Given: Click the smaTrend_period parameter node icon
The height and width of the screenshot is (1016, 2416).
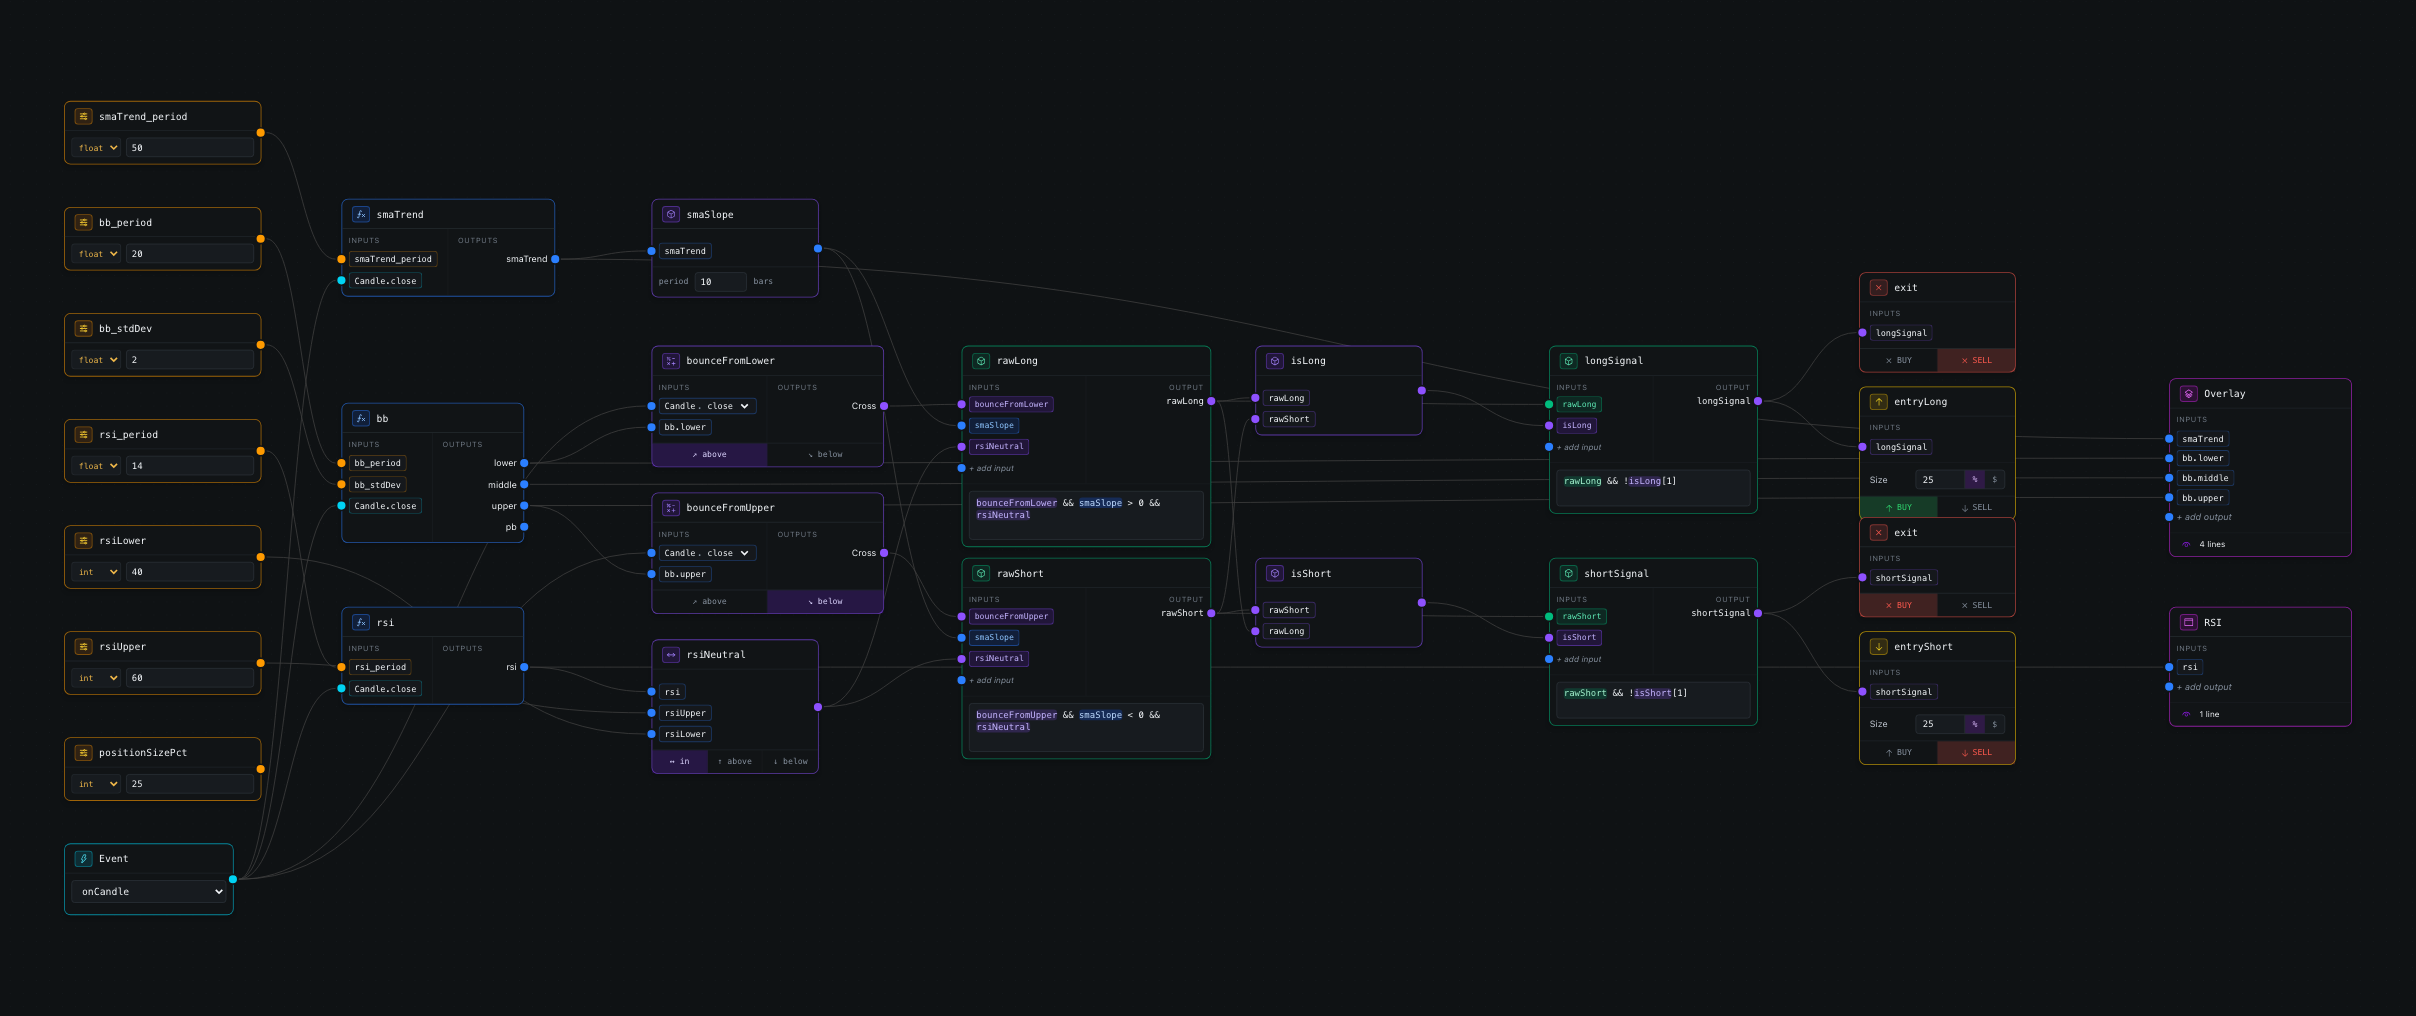Looking at the screenshot, I should coord(84,117).
